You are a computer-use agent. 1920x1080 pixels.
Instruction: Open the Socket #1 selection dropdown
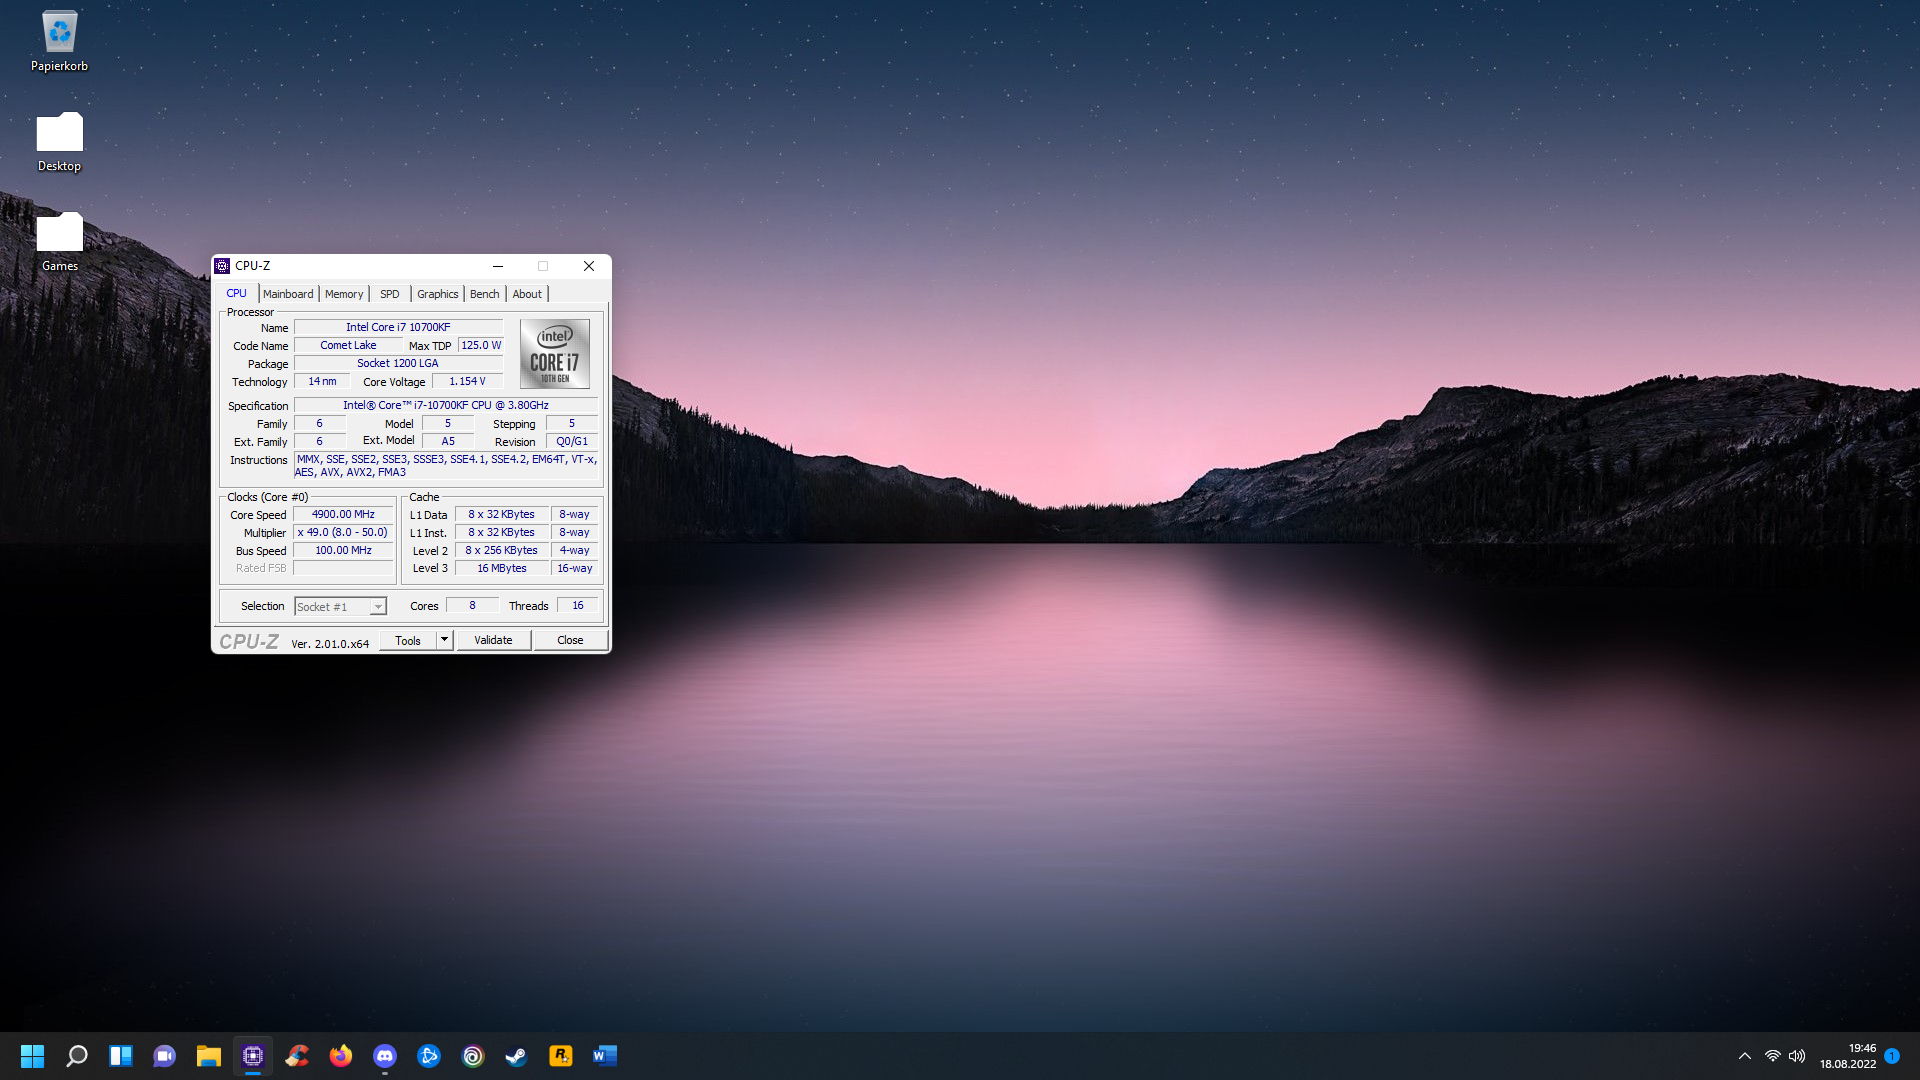(341, 607)
